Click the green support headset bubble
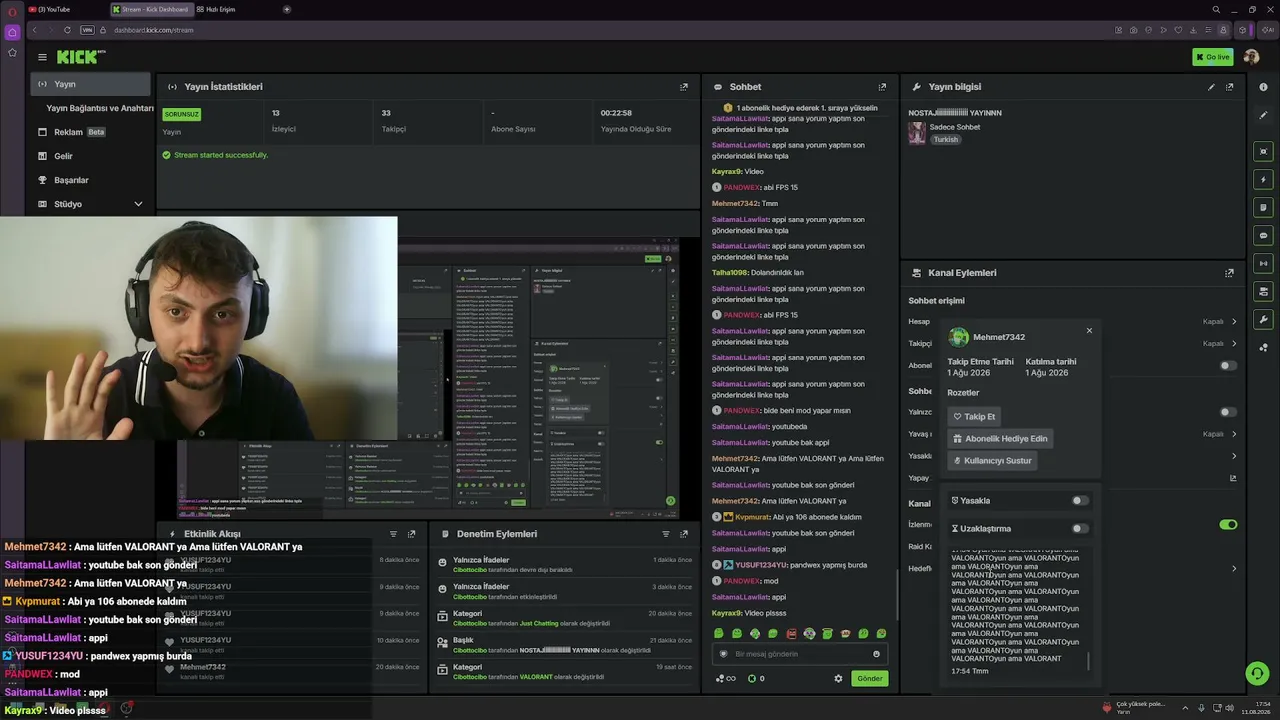This screenshot has height=720, width=1280. click(x=1257, y=673)
